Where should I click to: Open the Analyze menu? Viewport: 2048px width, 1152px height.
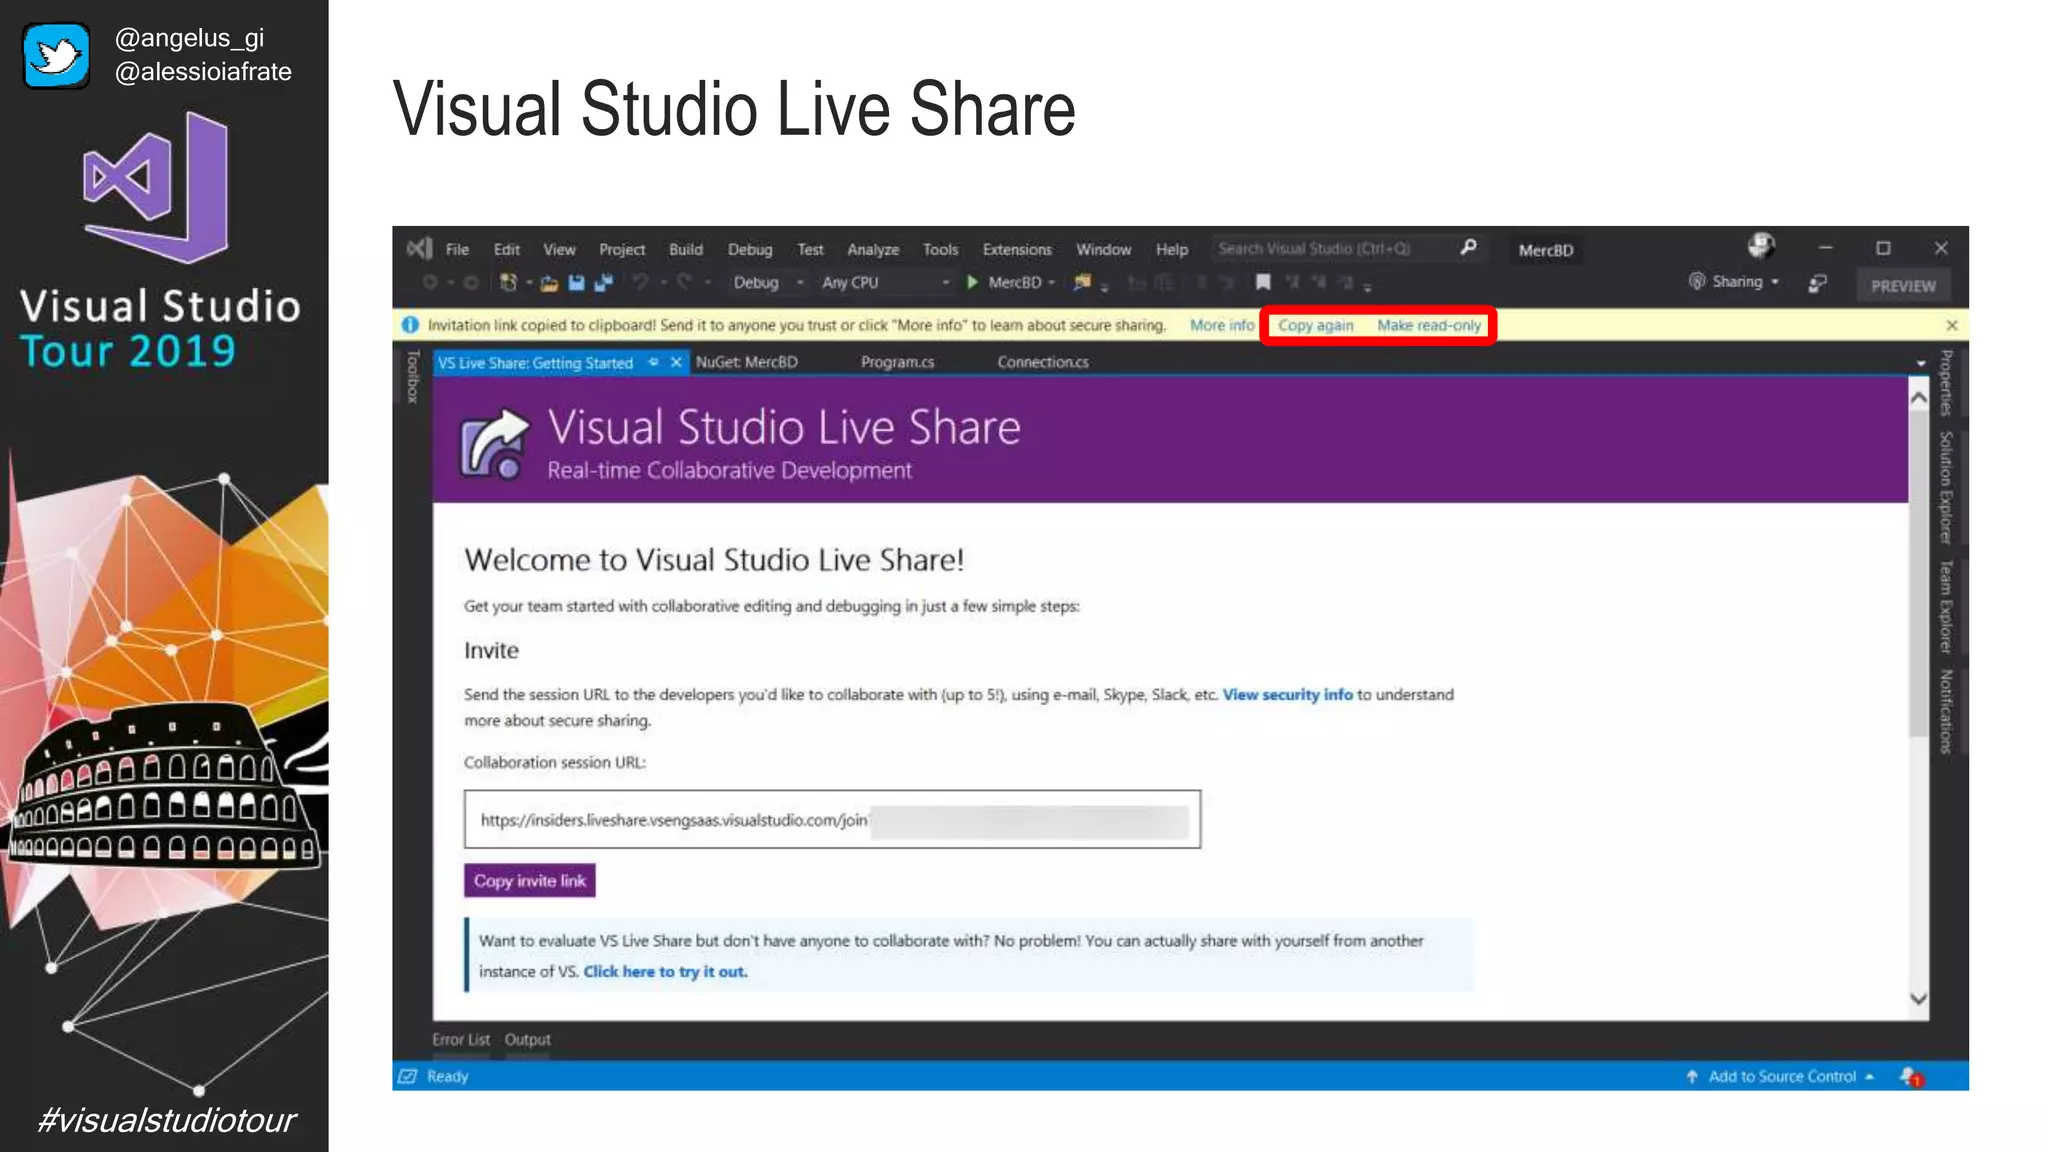873,249
